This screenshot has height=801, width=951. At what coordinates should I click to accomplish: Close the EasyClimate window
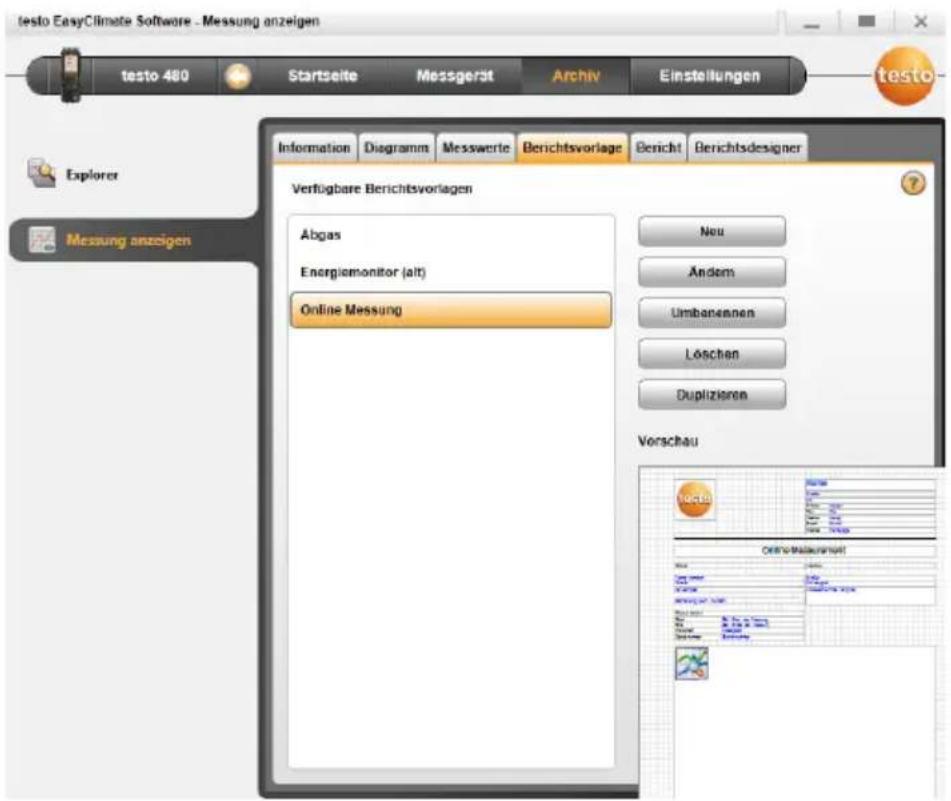pyautogui.click(x=921, y=22)
